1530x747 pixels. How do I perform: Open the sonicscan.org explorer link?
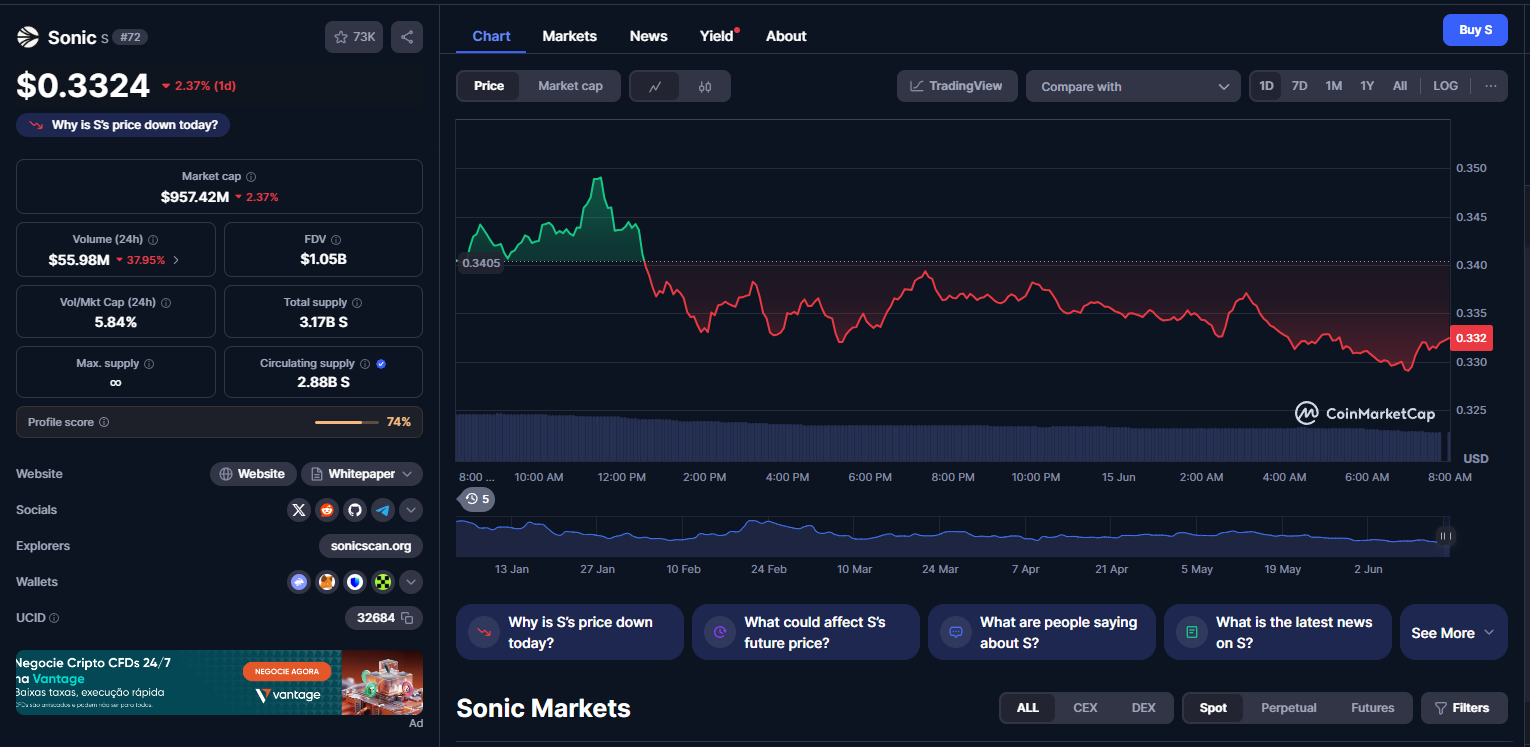tap(371, 546)
